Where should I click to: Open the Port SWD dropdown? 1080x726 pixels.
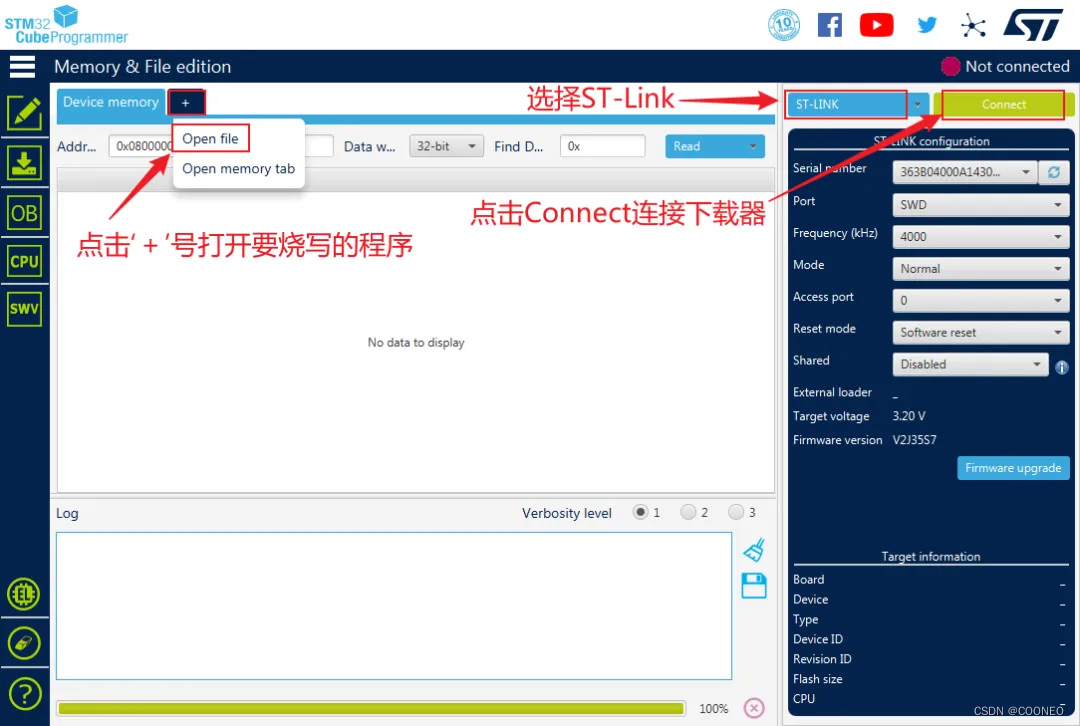point(981,205)
